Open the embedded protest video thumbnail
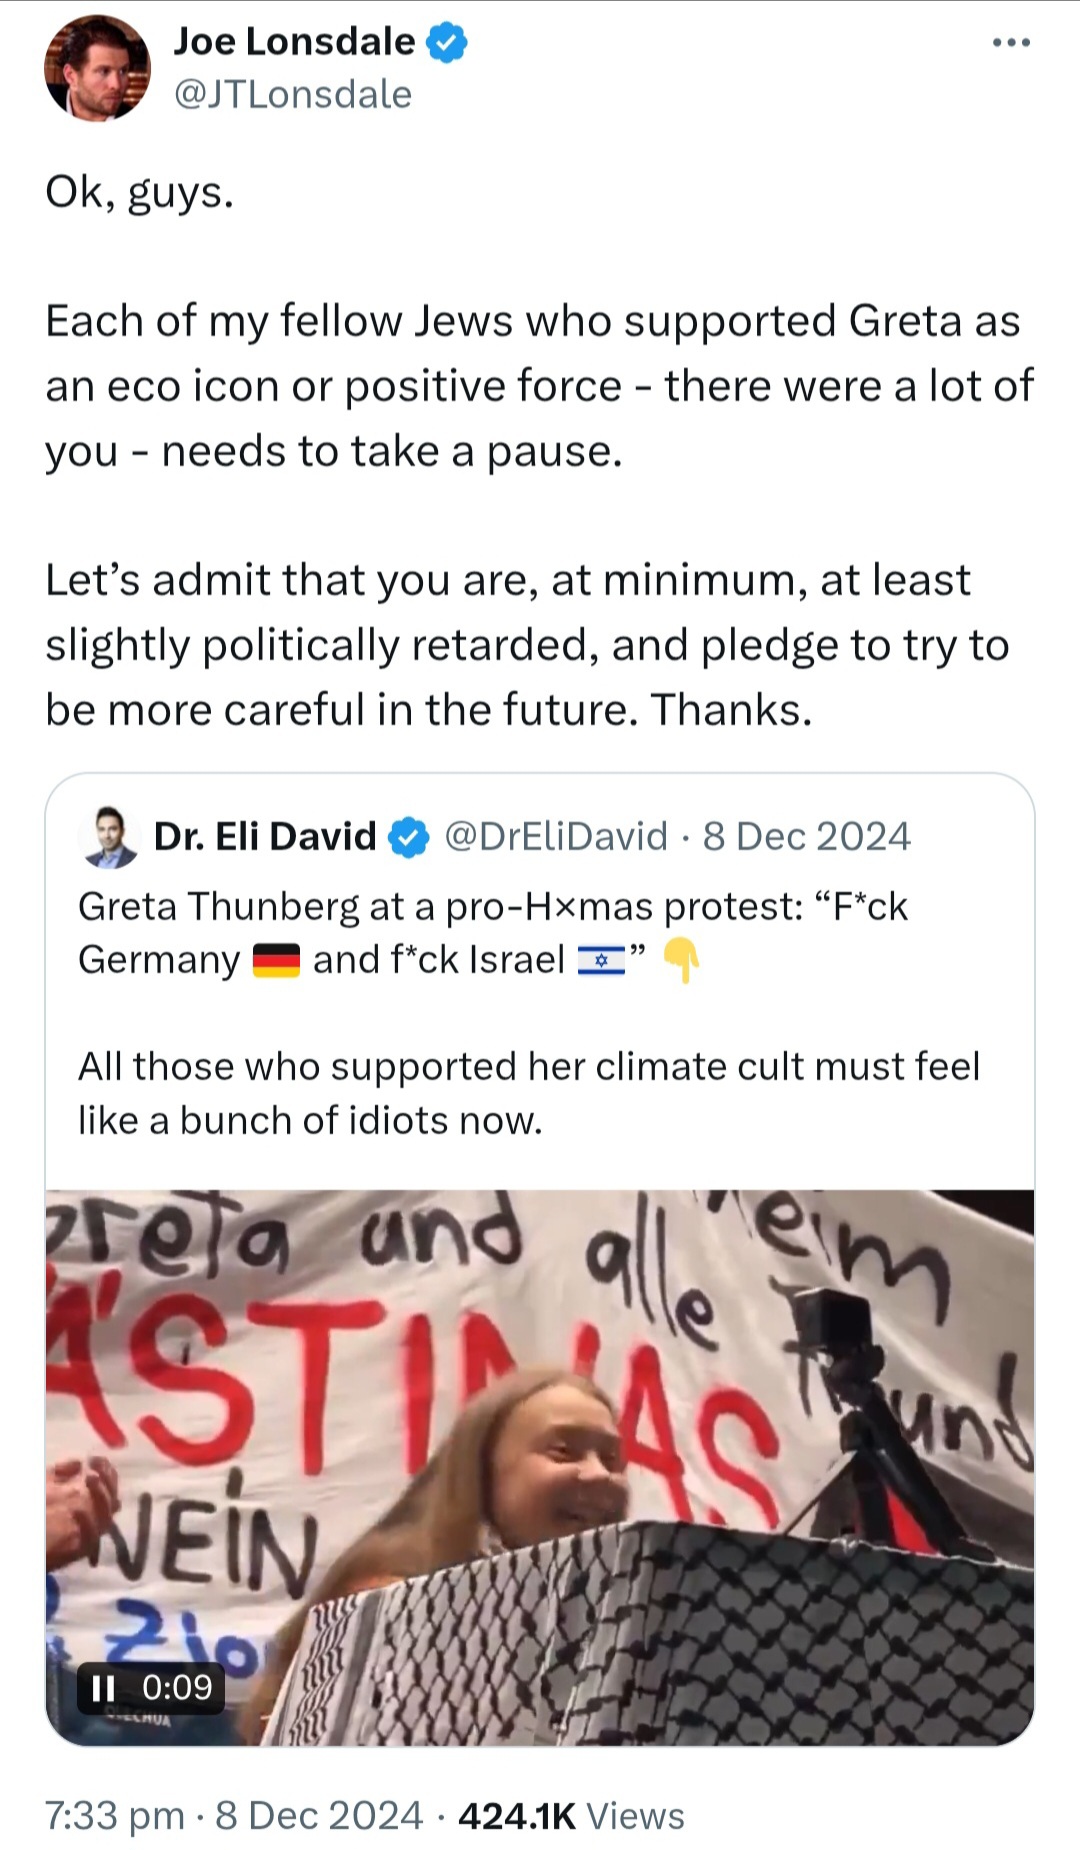 click(540, 1467)
